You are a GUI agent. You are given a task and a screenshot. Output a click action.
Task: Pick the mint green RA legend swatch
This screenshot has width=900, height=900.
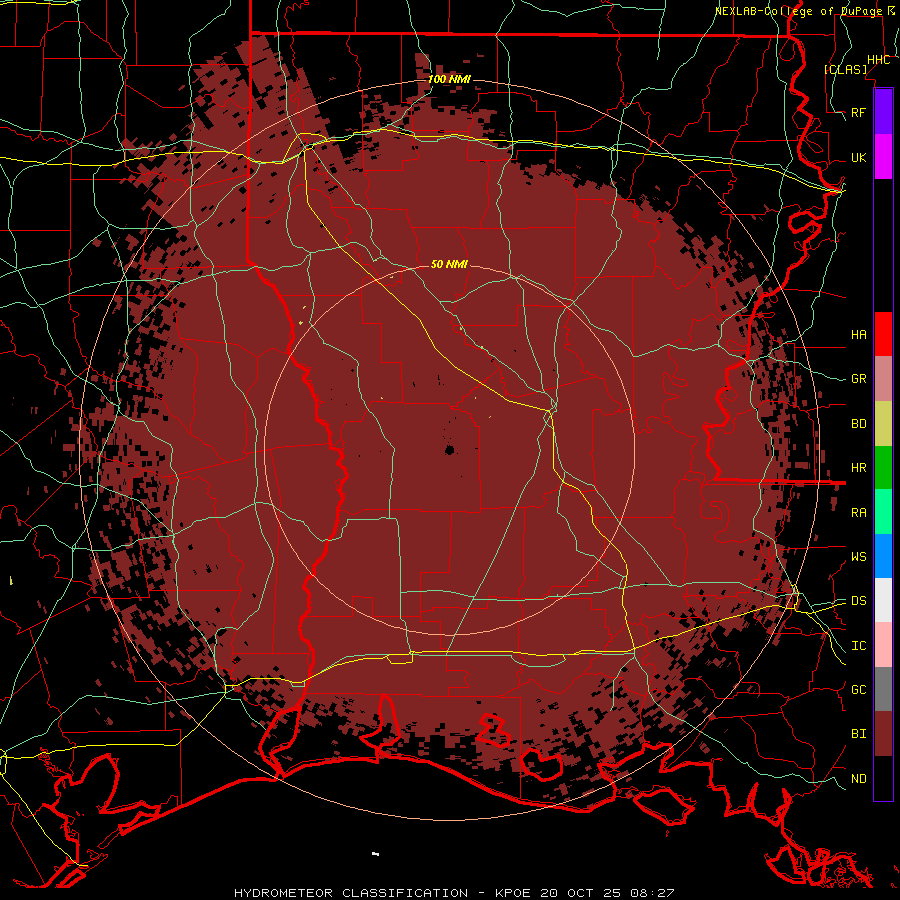coord(883,512)
